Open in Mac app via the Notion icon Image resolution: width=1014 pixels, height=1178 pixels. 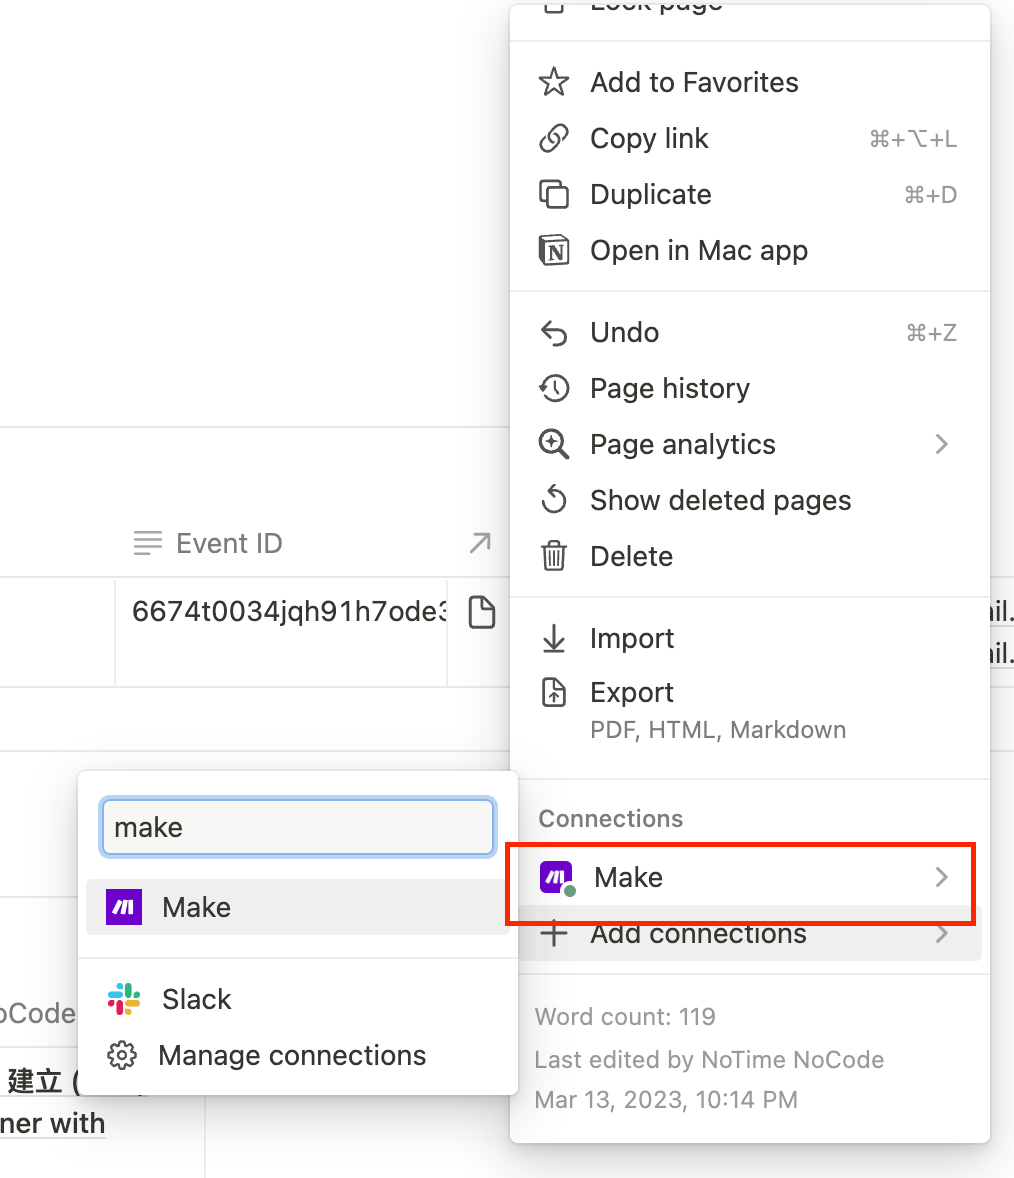[554, 250]
